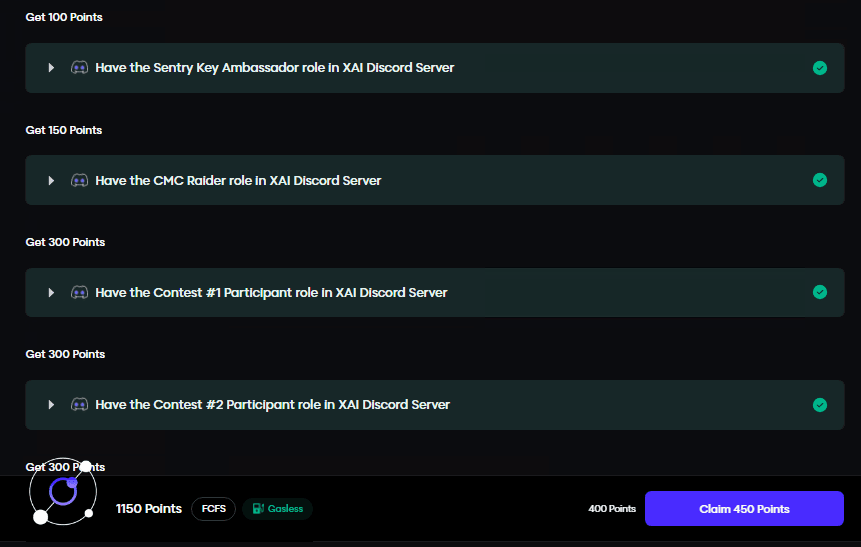Click Have the Contest #1 Participant role text
The image size is (861, 547).
coord(271,293)
